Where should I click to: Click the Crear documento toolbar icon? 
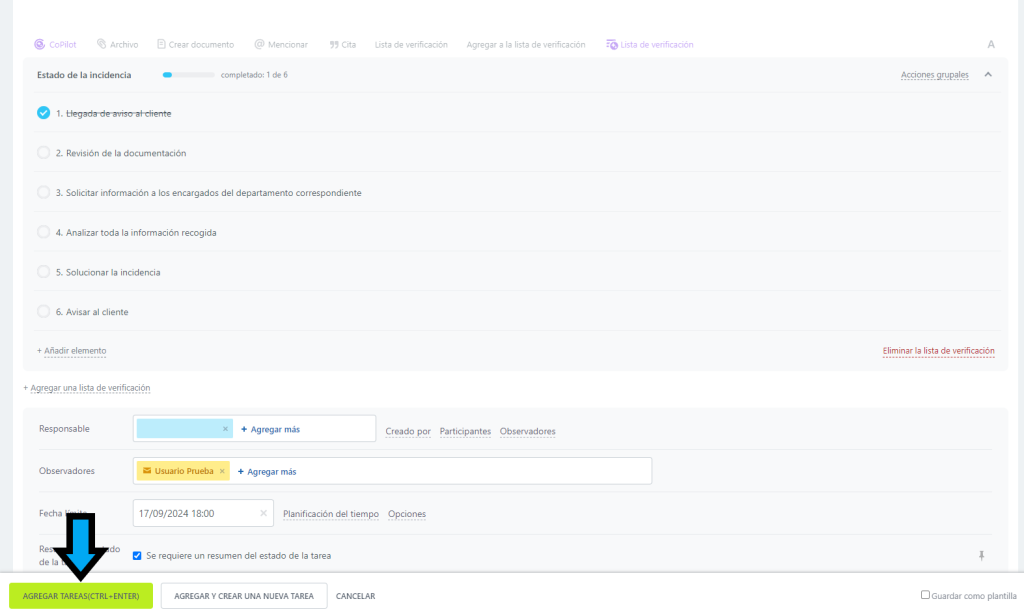click(x=161, y=45)
